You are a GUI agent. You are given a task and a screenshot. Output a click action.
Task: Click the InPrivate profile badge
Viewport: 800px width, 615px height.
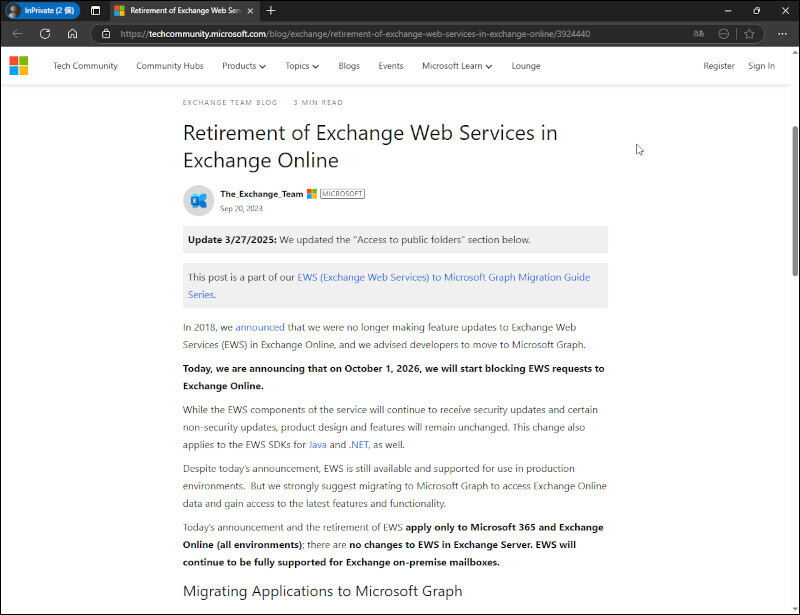[43, 10]
